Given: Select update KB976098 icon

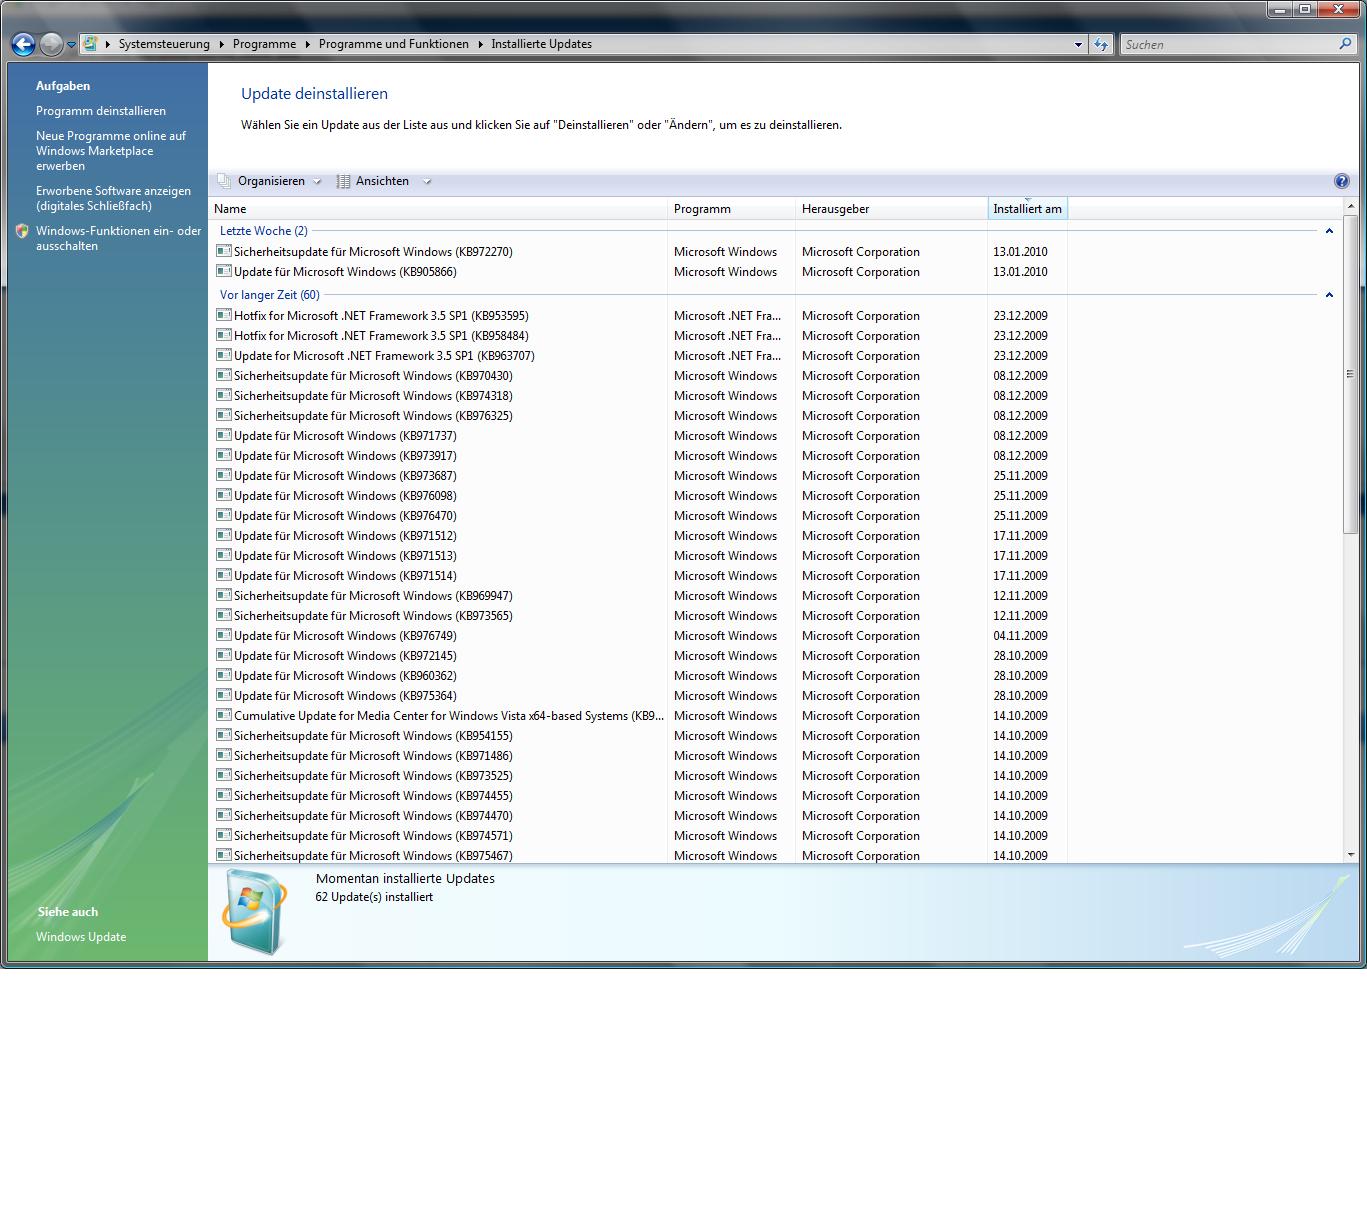Looking at the screenshot, I should point(224,495).
